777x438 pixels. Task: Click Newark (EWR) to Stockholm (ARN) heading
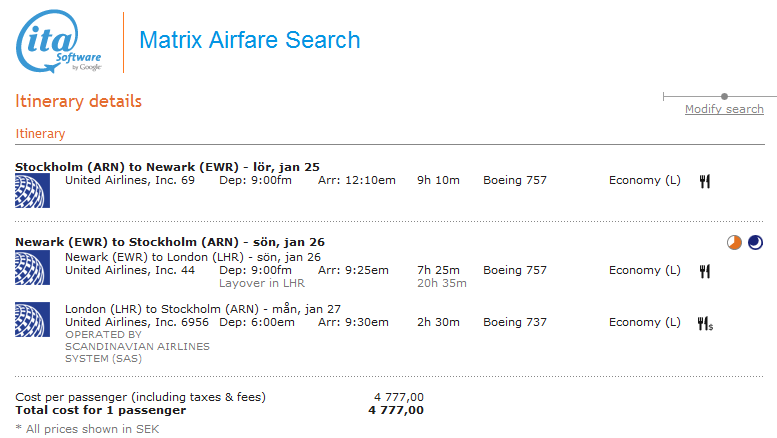(169, 242)
